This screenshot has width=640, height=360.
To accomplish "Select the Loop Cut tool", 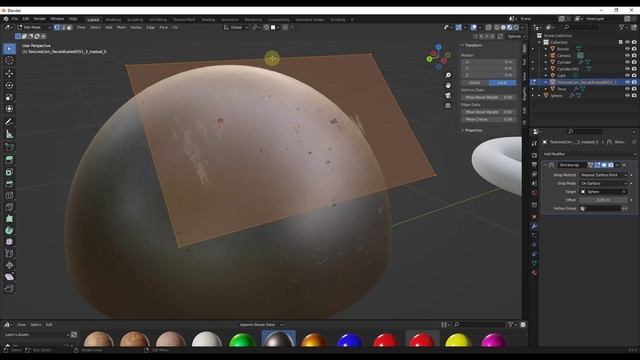I will coord(9,196).
